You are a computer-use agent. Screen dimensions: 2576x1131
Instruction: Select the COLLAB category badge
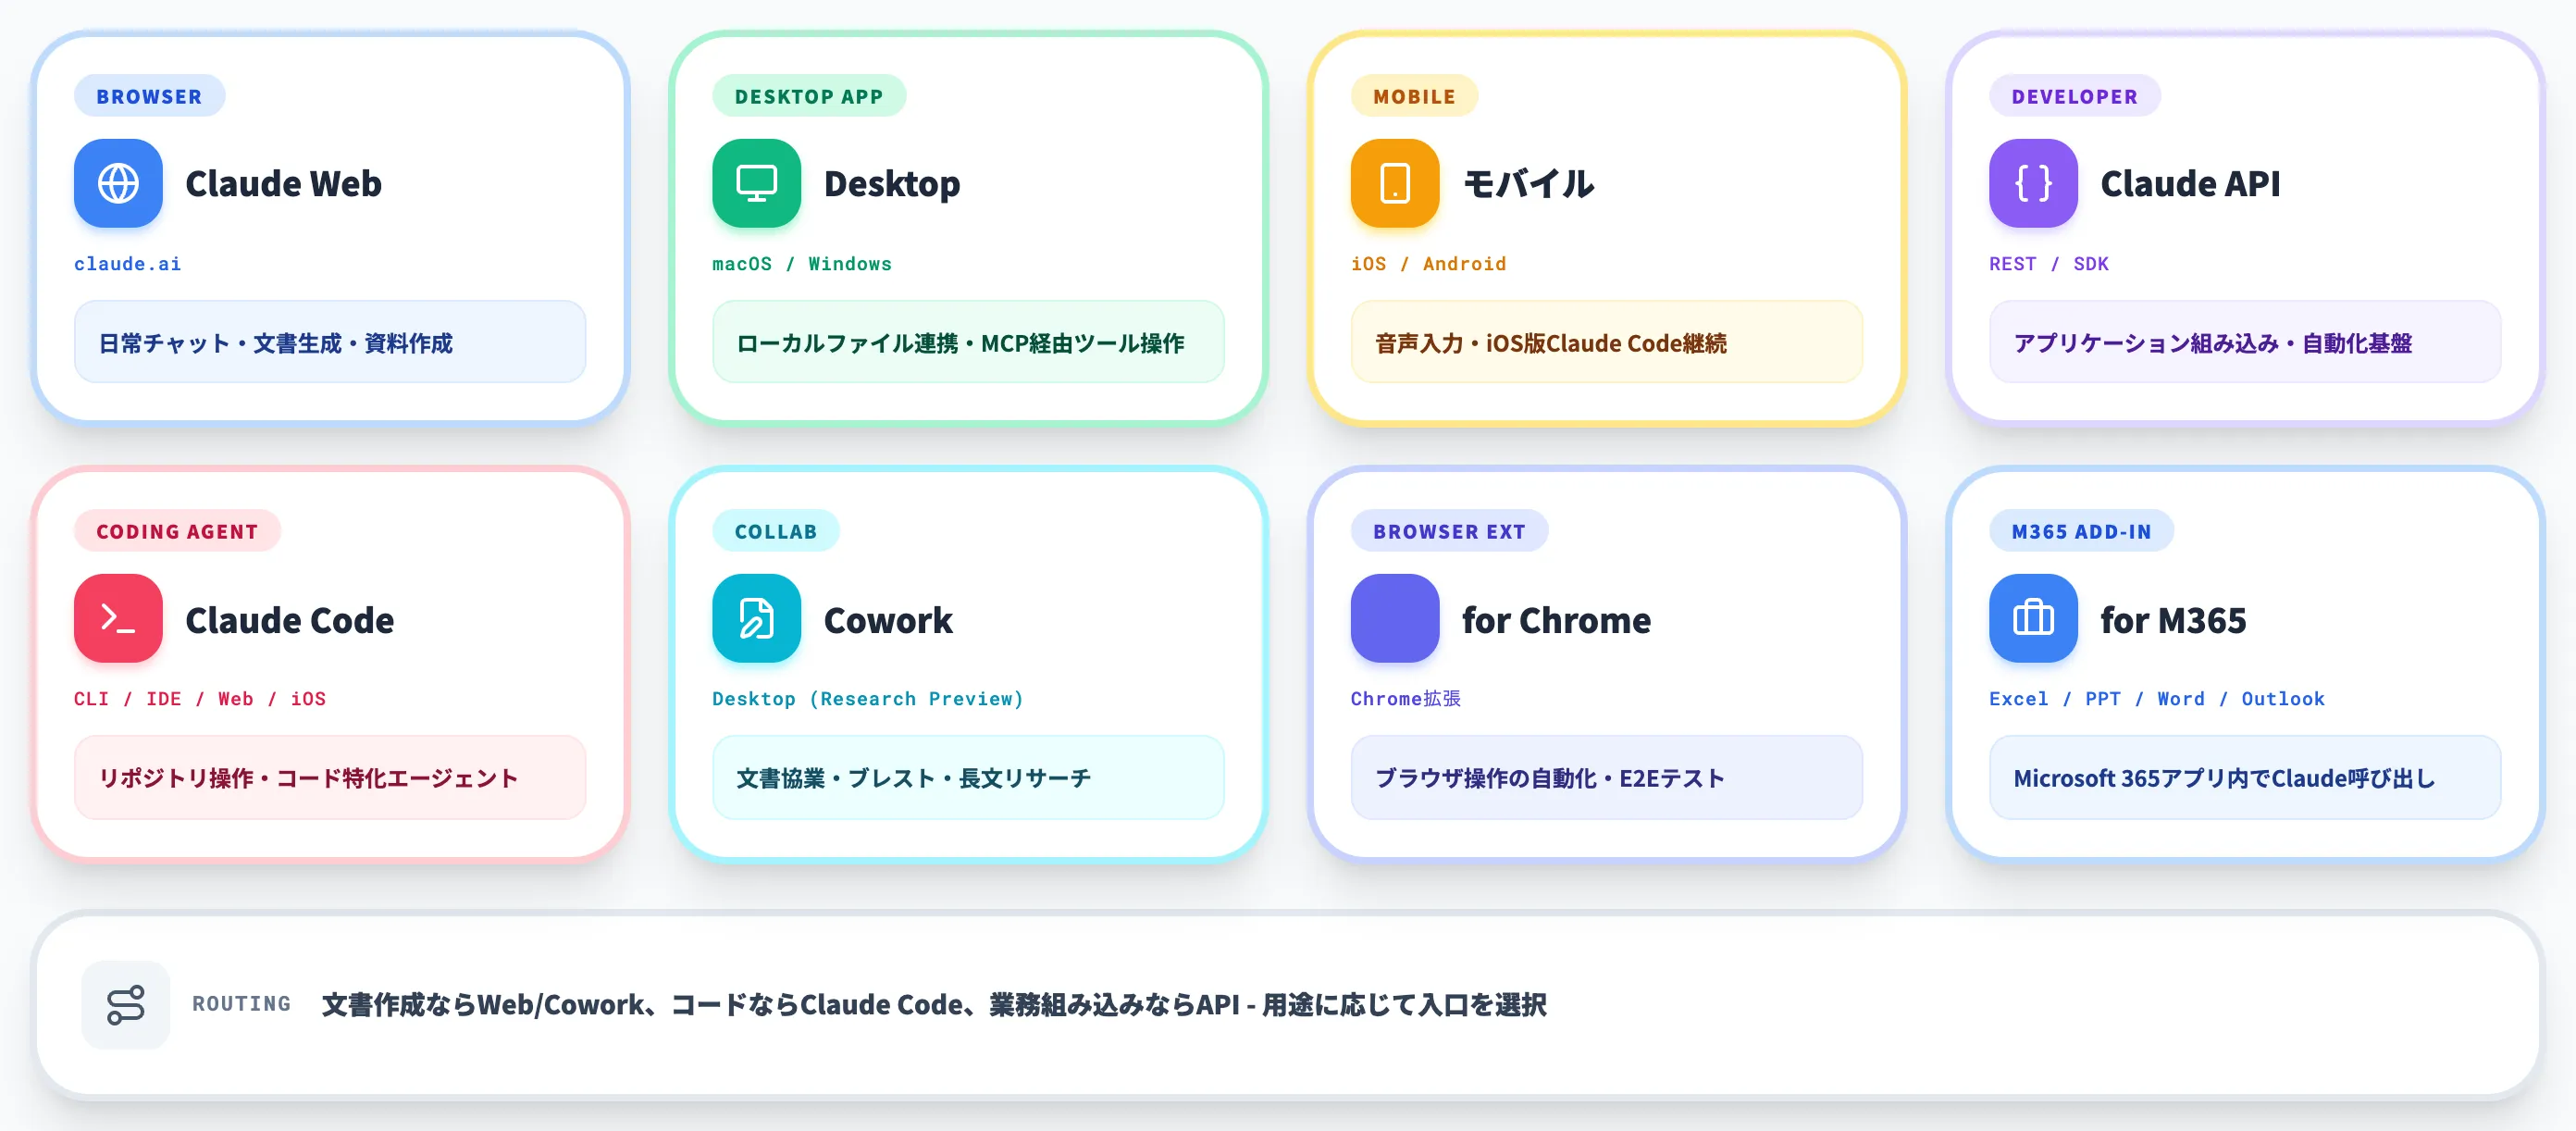[776, 531]
